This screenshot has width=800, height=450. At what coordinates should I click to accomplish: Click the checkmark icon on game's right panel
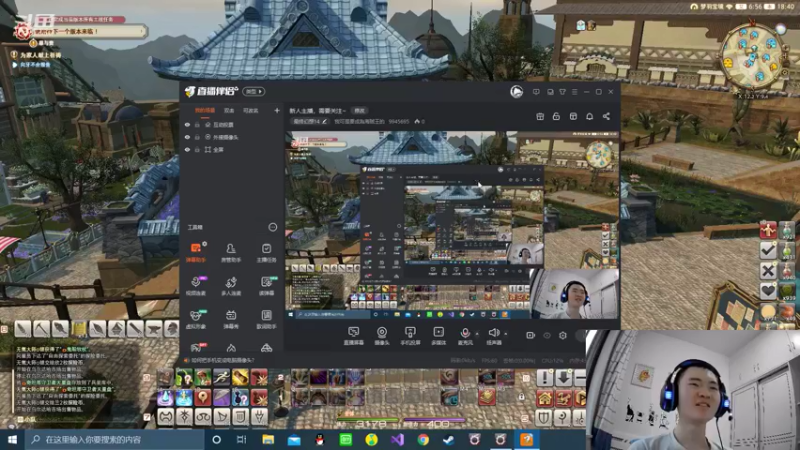(x=768, y=250)
